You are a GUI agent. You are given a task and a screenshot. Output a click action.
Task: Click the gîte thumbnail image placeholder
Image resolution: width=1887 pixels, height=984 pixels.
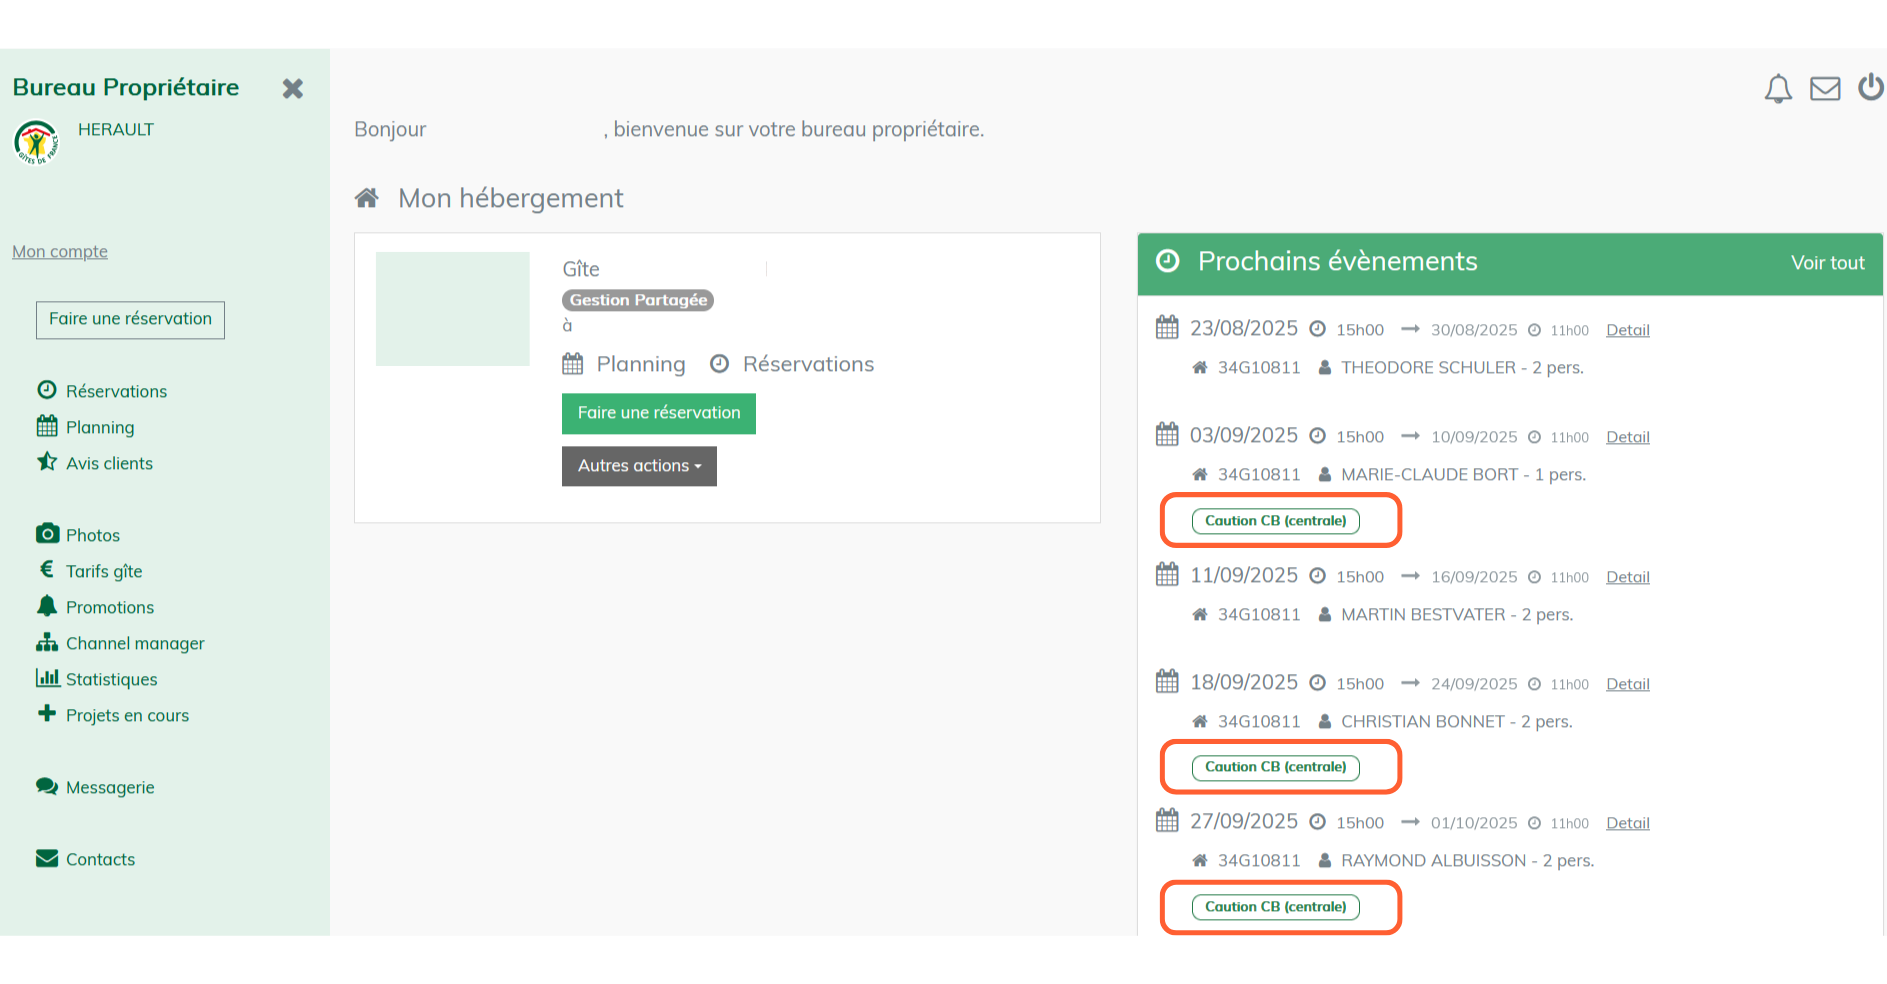(452, 309)
